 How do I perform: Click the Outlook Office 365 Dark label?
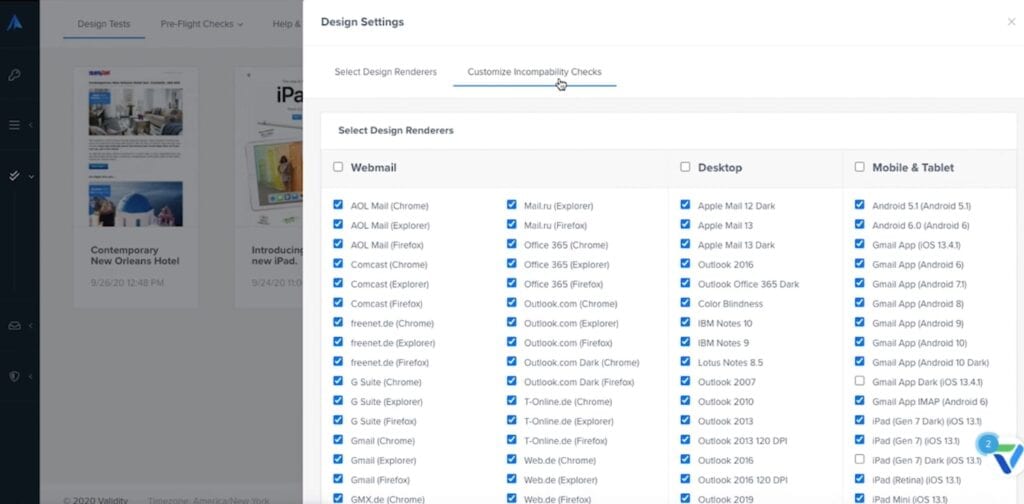(x=748, y=284)
